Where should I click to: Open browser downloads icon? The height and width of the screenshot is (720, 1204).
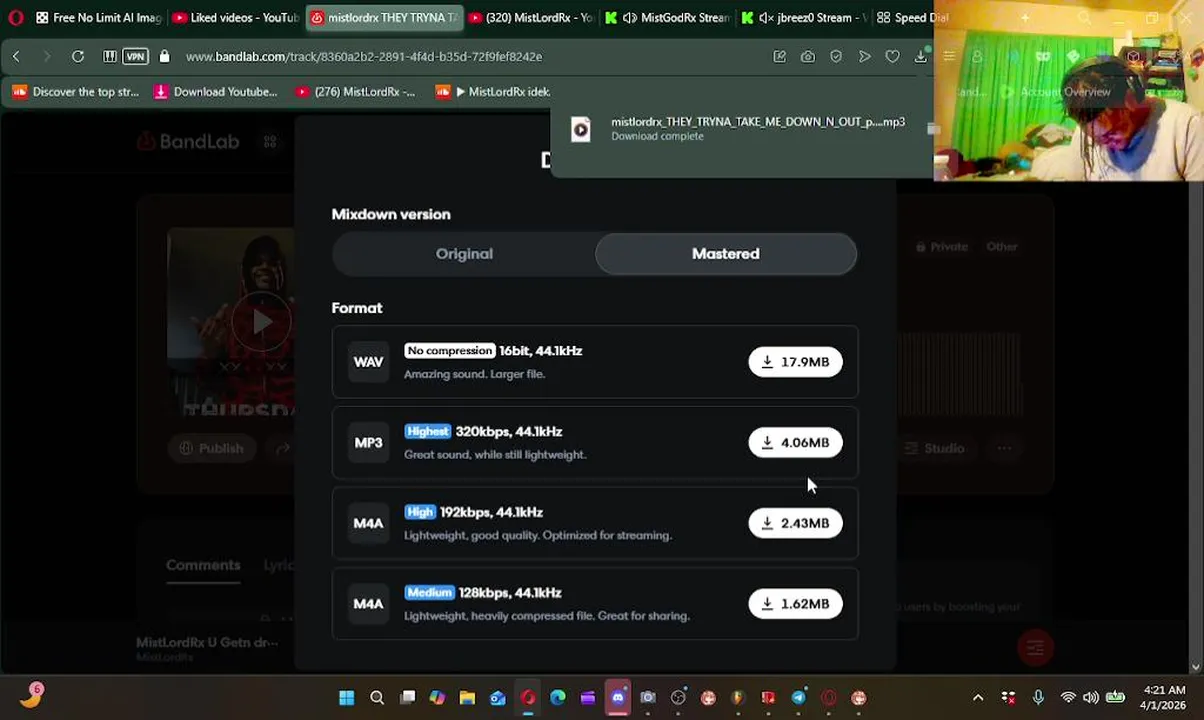coord(920,57)
